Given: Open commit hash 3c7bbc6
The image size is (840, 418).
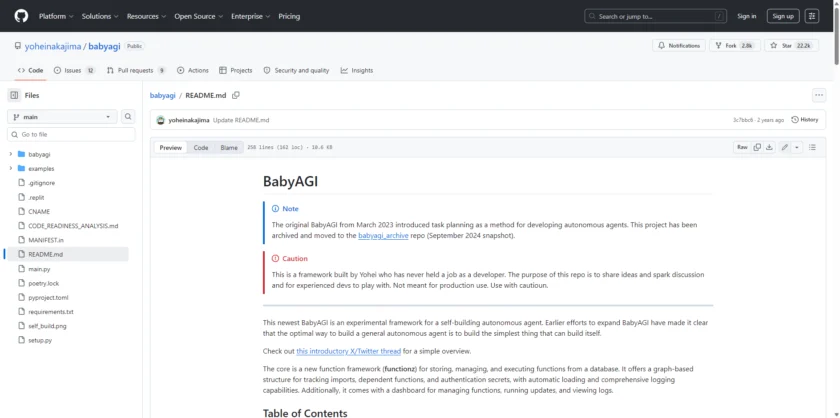Looking at the screenshot, I should 743,120.
